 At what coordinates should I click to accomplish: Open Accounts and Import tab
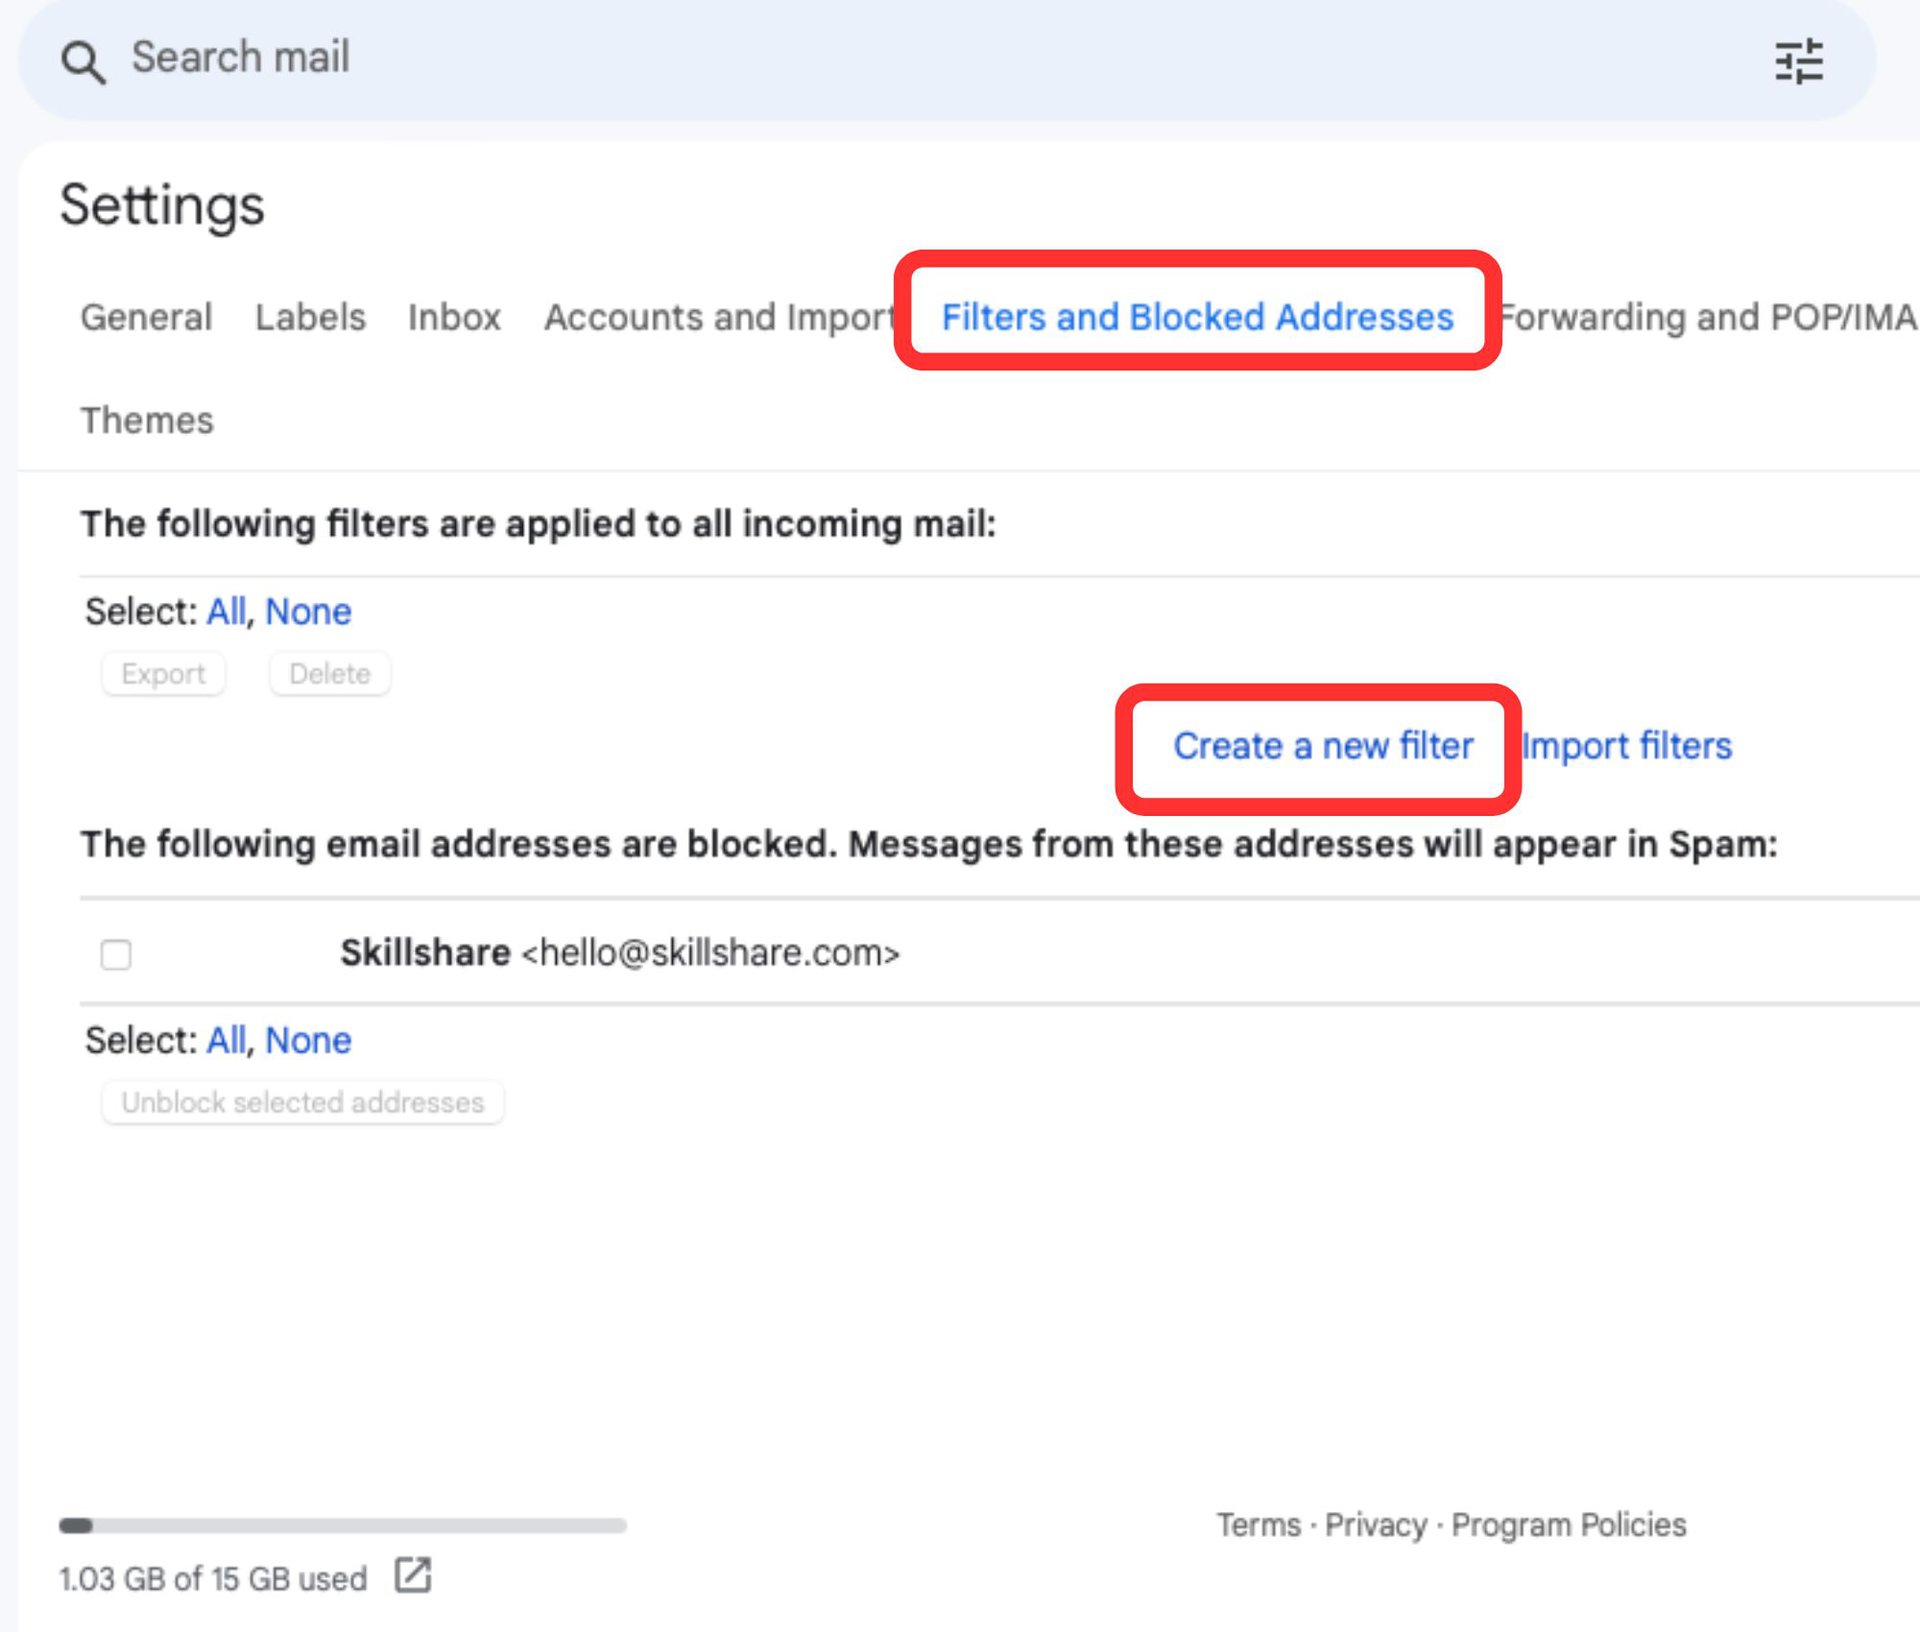(718, 317)
